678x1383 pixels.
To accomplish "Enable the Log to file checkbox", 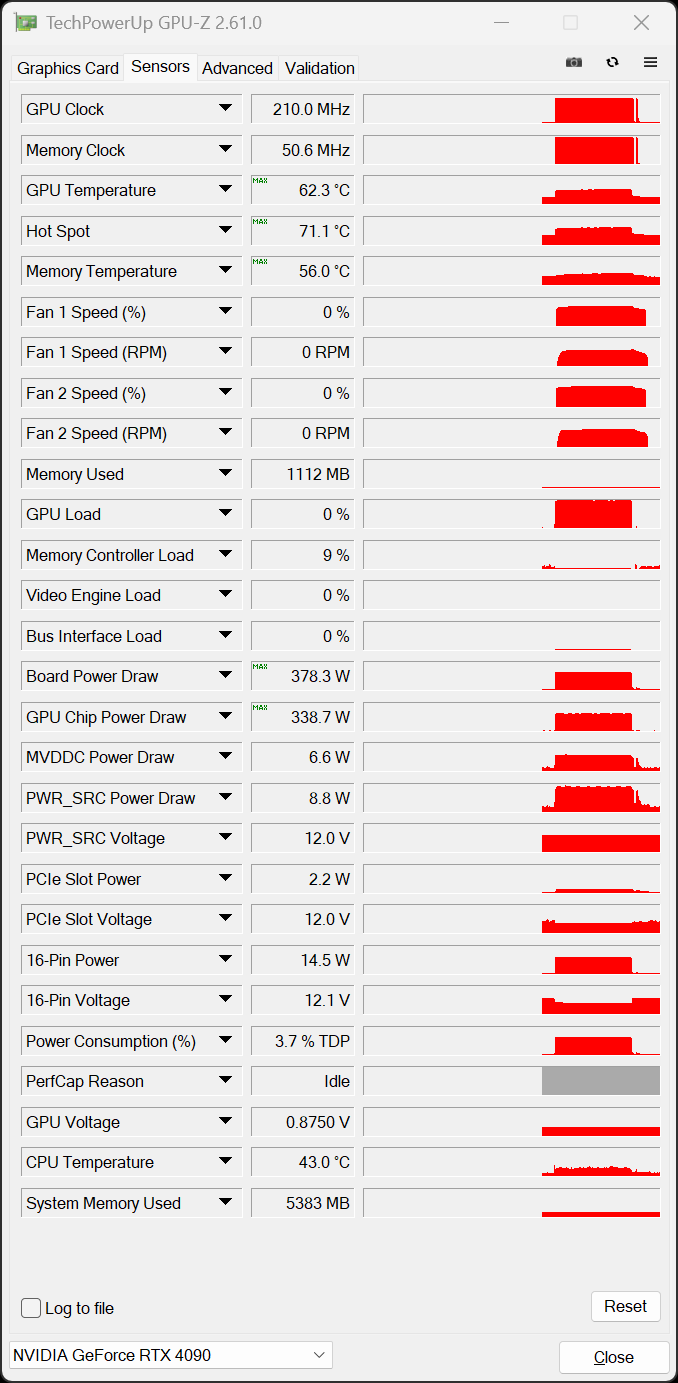I will tap(32, 1308).
